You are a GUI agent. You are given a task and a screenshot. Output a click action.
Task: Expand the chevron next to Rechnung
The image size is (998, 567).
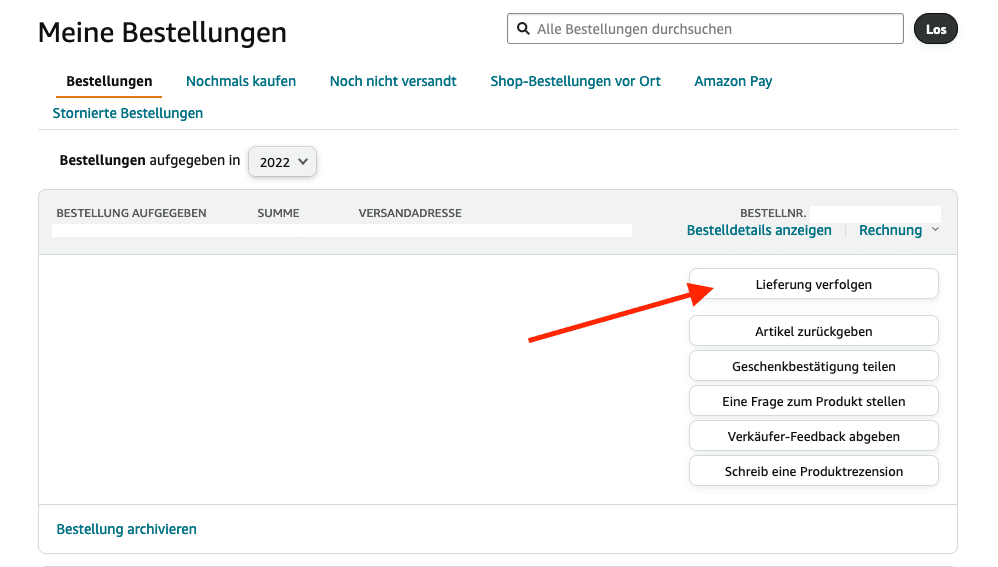pyautogui.click(x=935, y=230)
